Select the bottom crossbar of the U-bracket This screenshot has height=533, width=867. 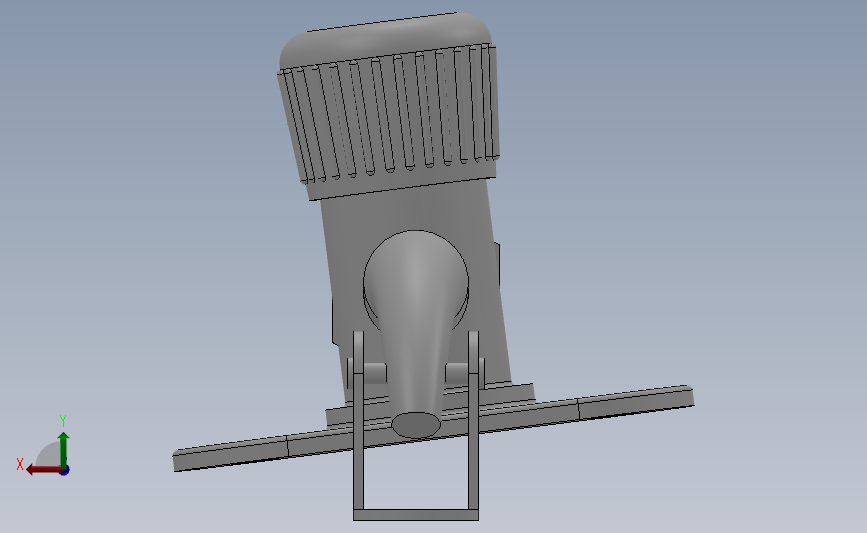pos(416,515)
